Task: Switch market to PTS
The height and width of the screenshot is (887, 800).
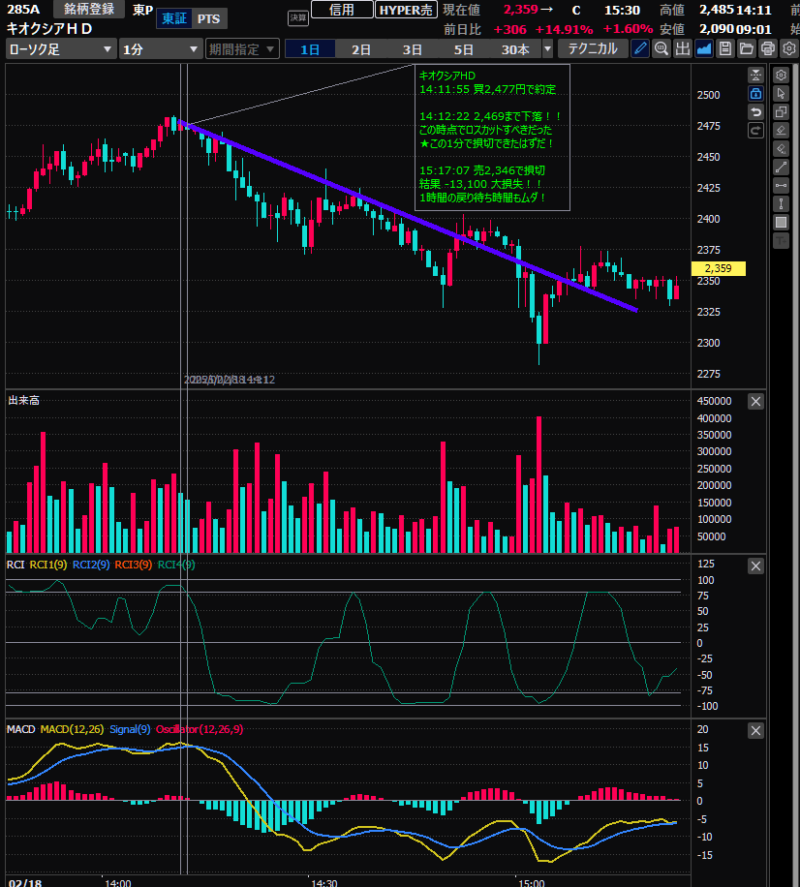Action: click(x=209, y=19)
